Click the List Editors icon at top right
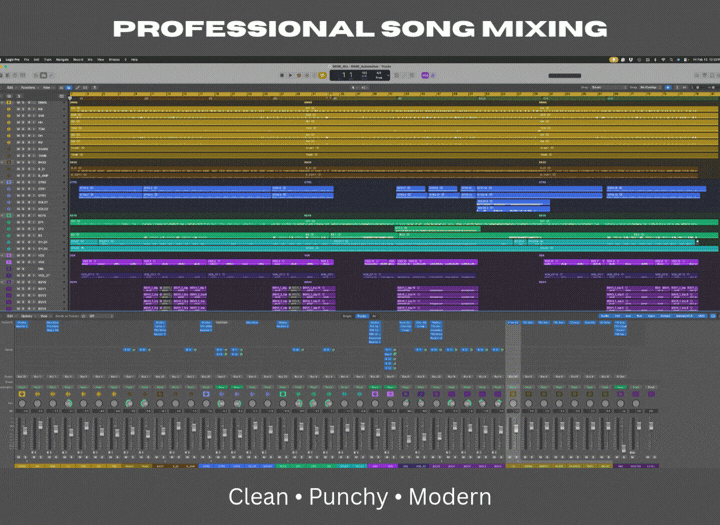 (697, 75)
